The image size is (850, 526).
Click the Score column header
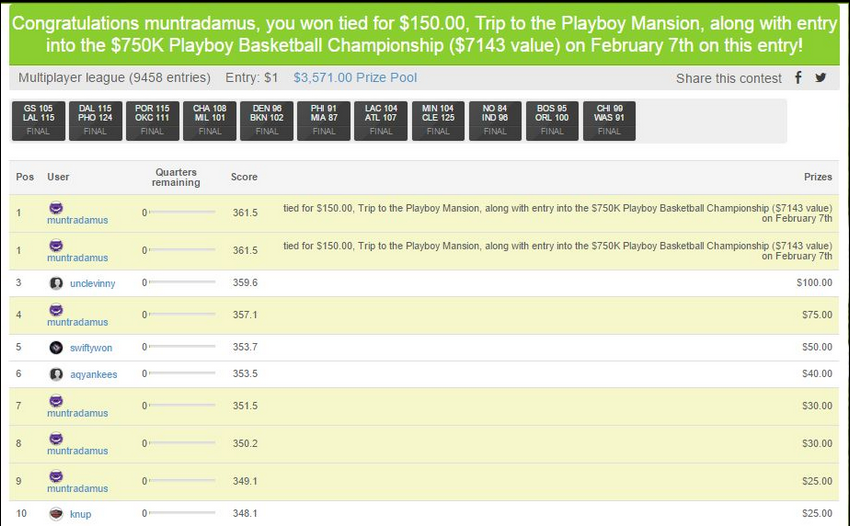[x=244, y=177]
